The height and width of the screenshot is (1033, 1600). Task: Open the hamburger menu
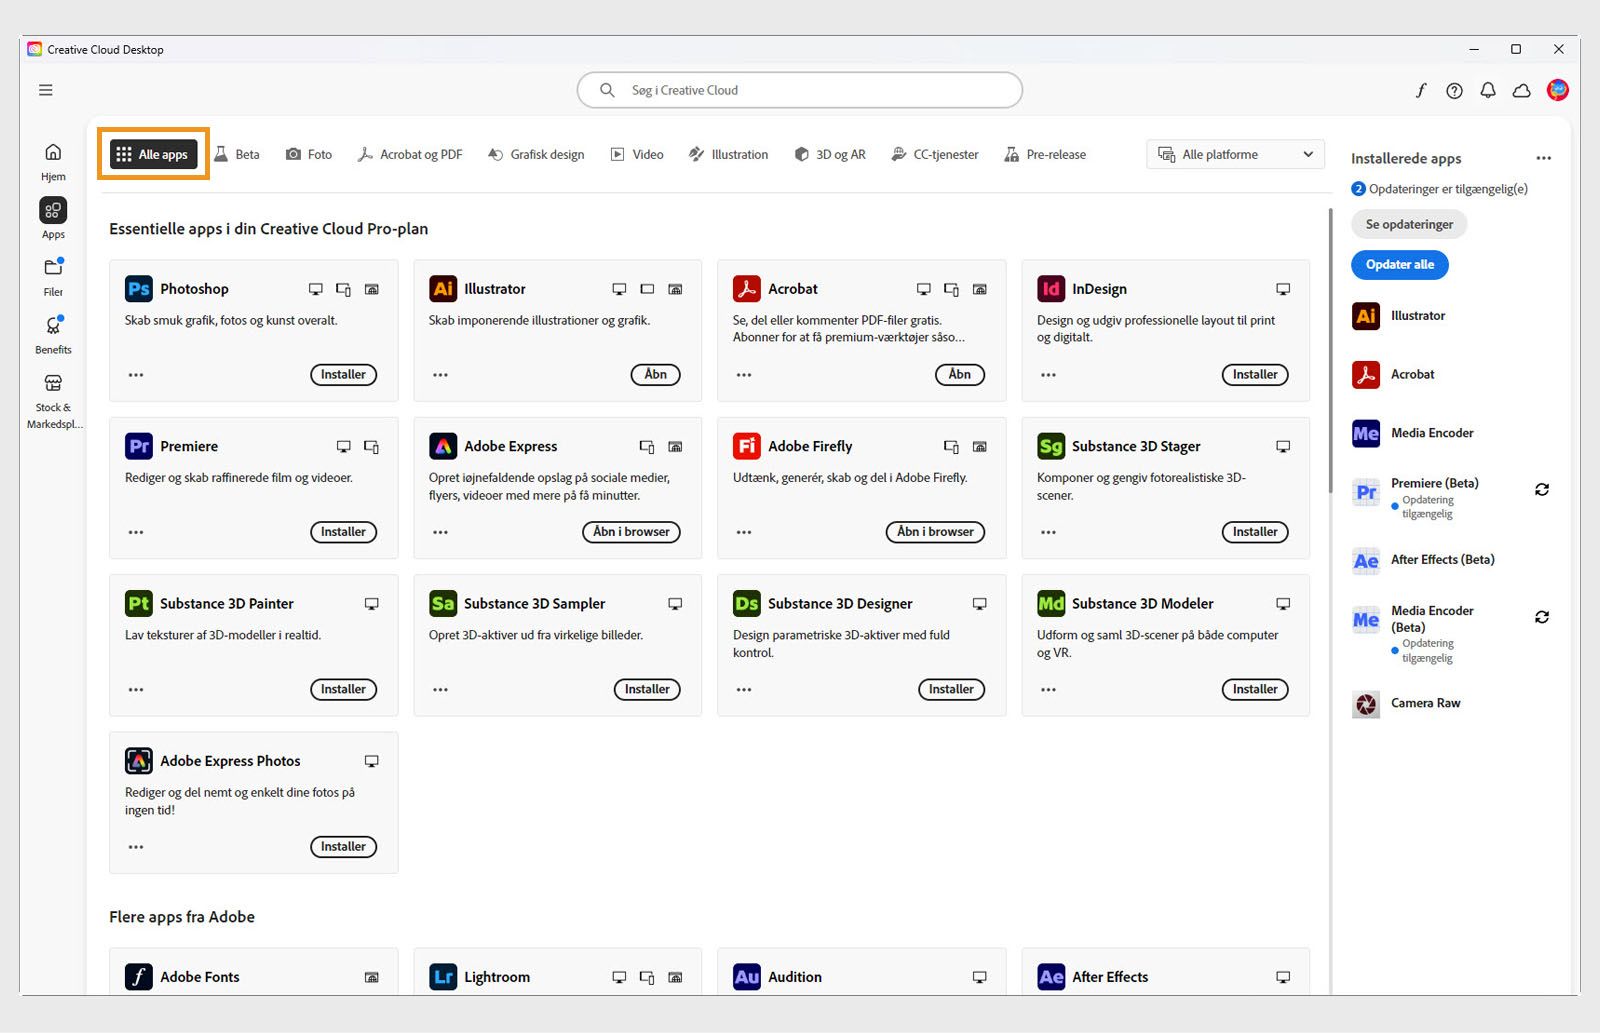(45, 89)
